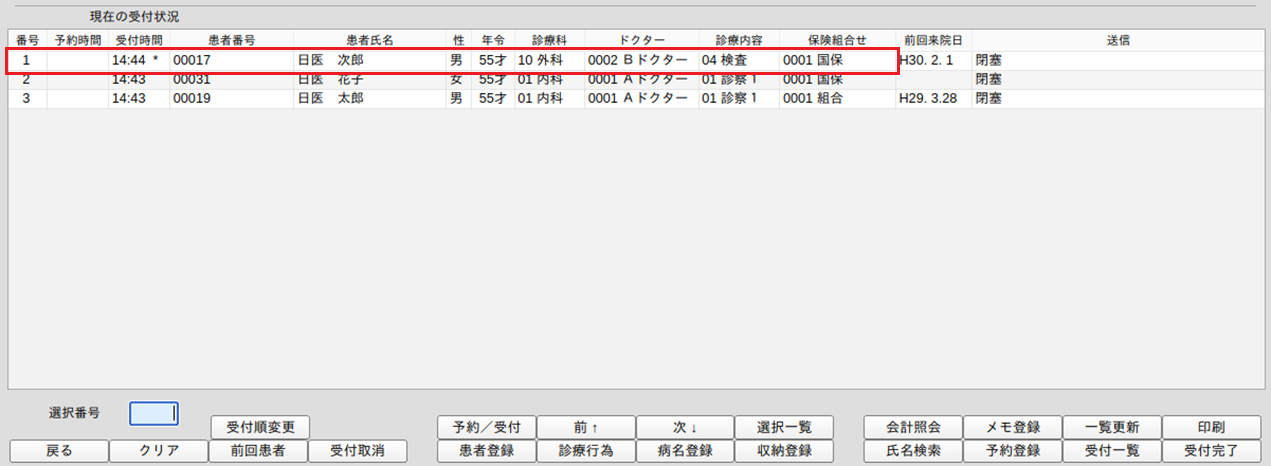Select patient 日医 花子
This screenshot has width=1271, height=466.
click(329, 79)
